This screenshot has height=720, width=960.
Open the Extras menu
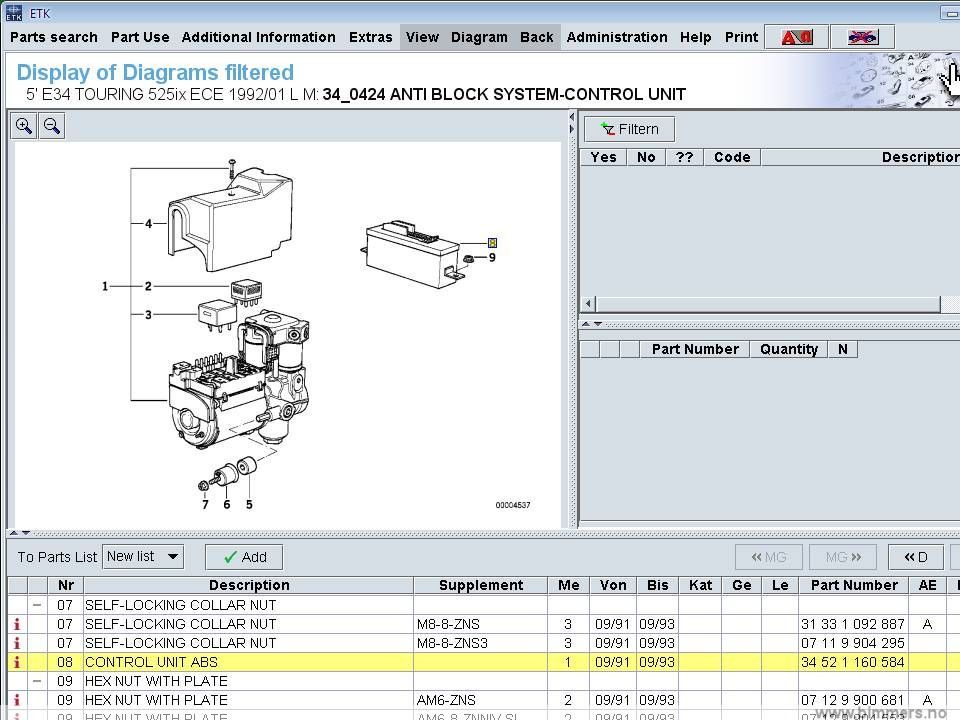(x=370, y=37)
